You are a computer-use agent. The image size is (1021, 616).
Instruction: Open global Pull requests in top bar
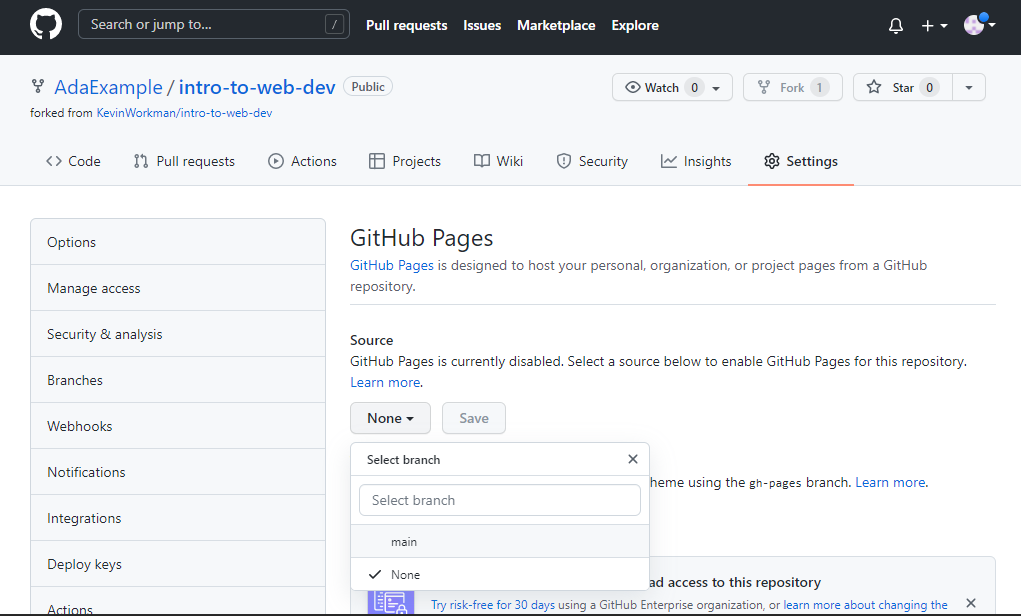coord(406,25)
